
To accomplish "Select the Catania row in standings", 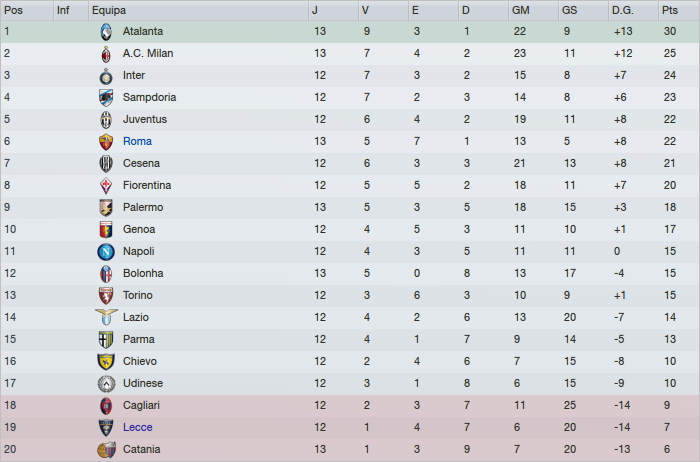I will tap(141, 449).
